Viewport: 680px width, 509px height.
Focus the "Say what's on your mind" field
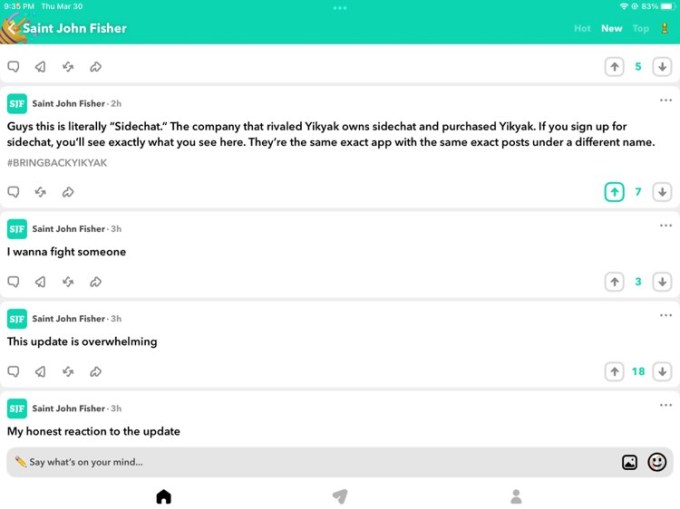[312, 462]
